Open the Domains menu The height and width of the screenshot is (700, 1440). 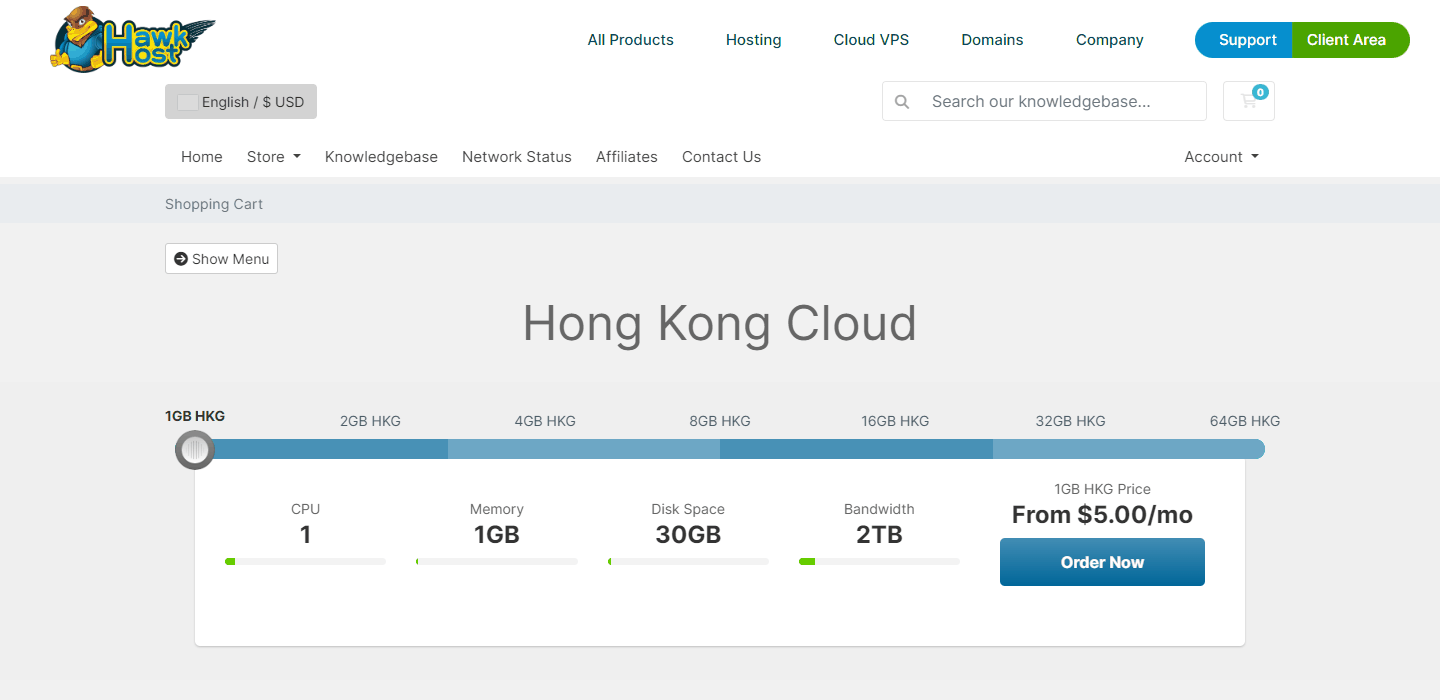[992, 40]
